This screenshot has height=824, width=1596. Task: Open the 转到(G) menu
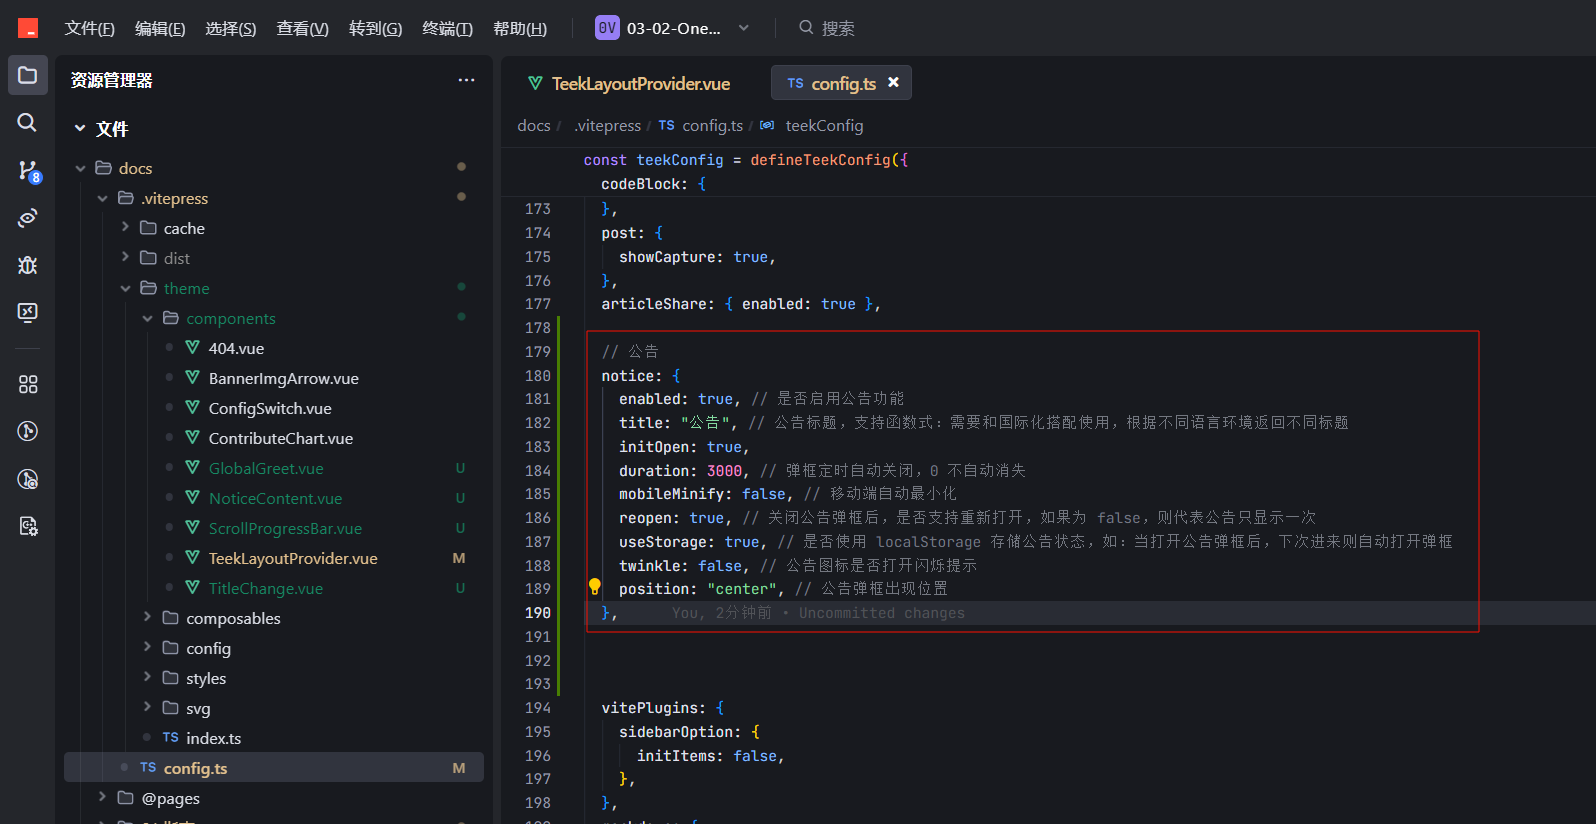pos(376,28)
